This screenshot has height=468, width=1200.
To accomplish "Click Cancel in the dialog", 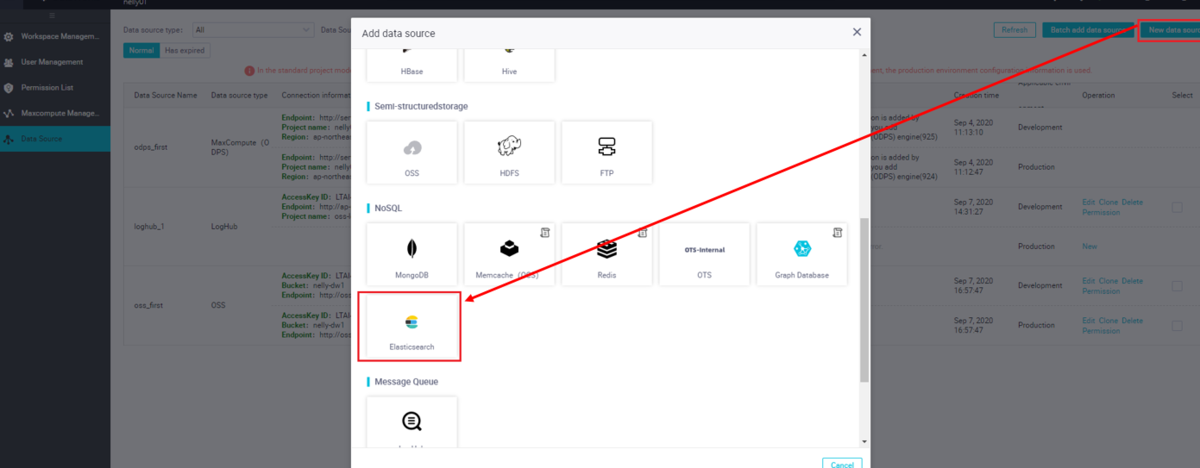I will (842, 463).
